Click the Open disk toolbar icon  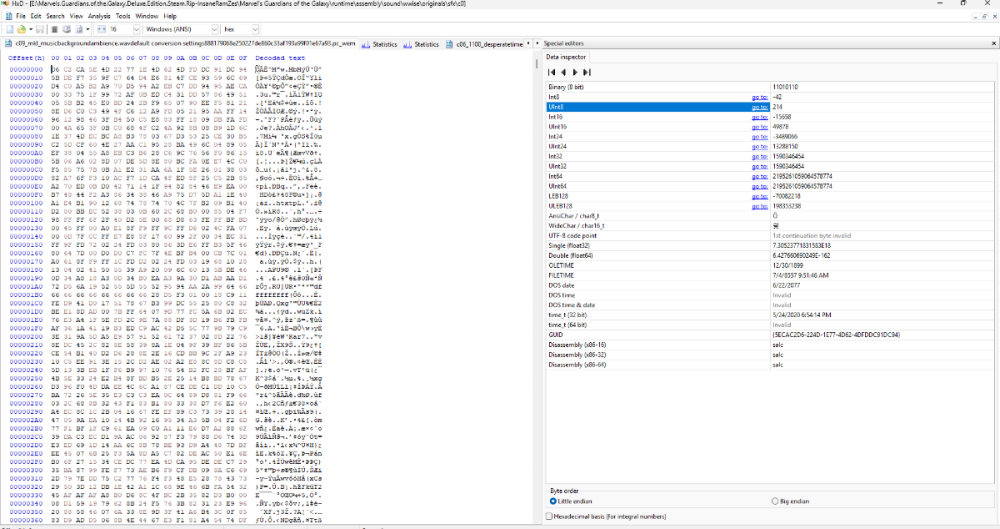coord(66,29)
